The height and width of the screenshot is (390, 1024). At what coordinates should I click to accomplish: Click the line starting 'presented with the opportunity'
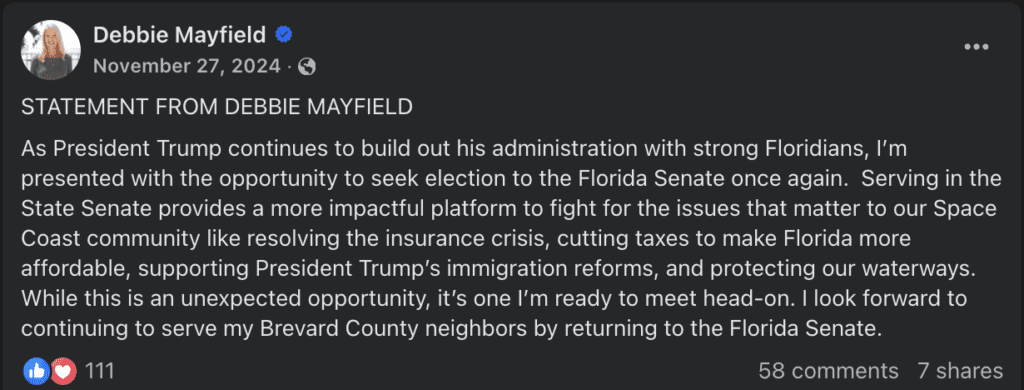pos(511,180)
